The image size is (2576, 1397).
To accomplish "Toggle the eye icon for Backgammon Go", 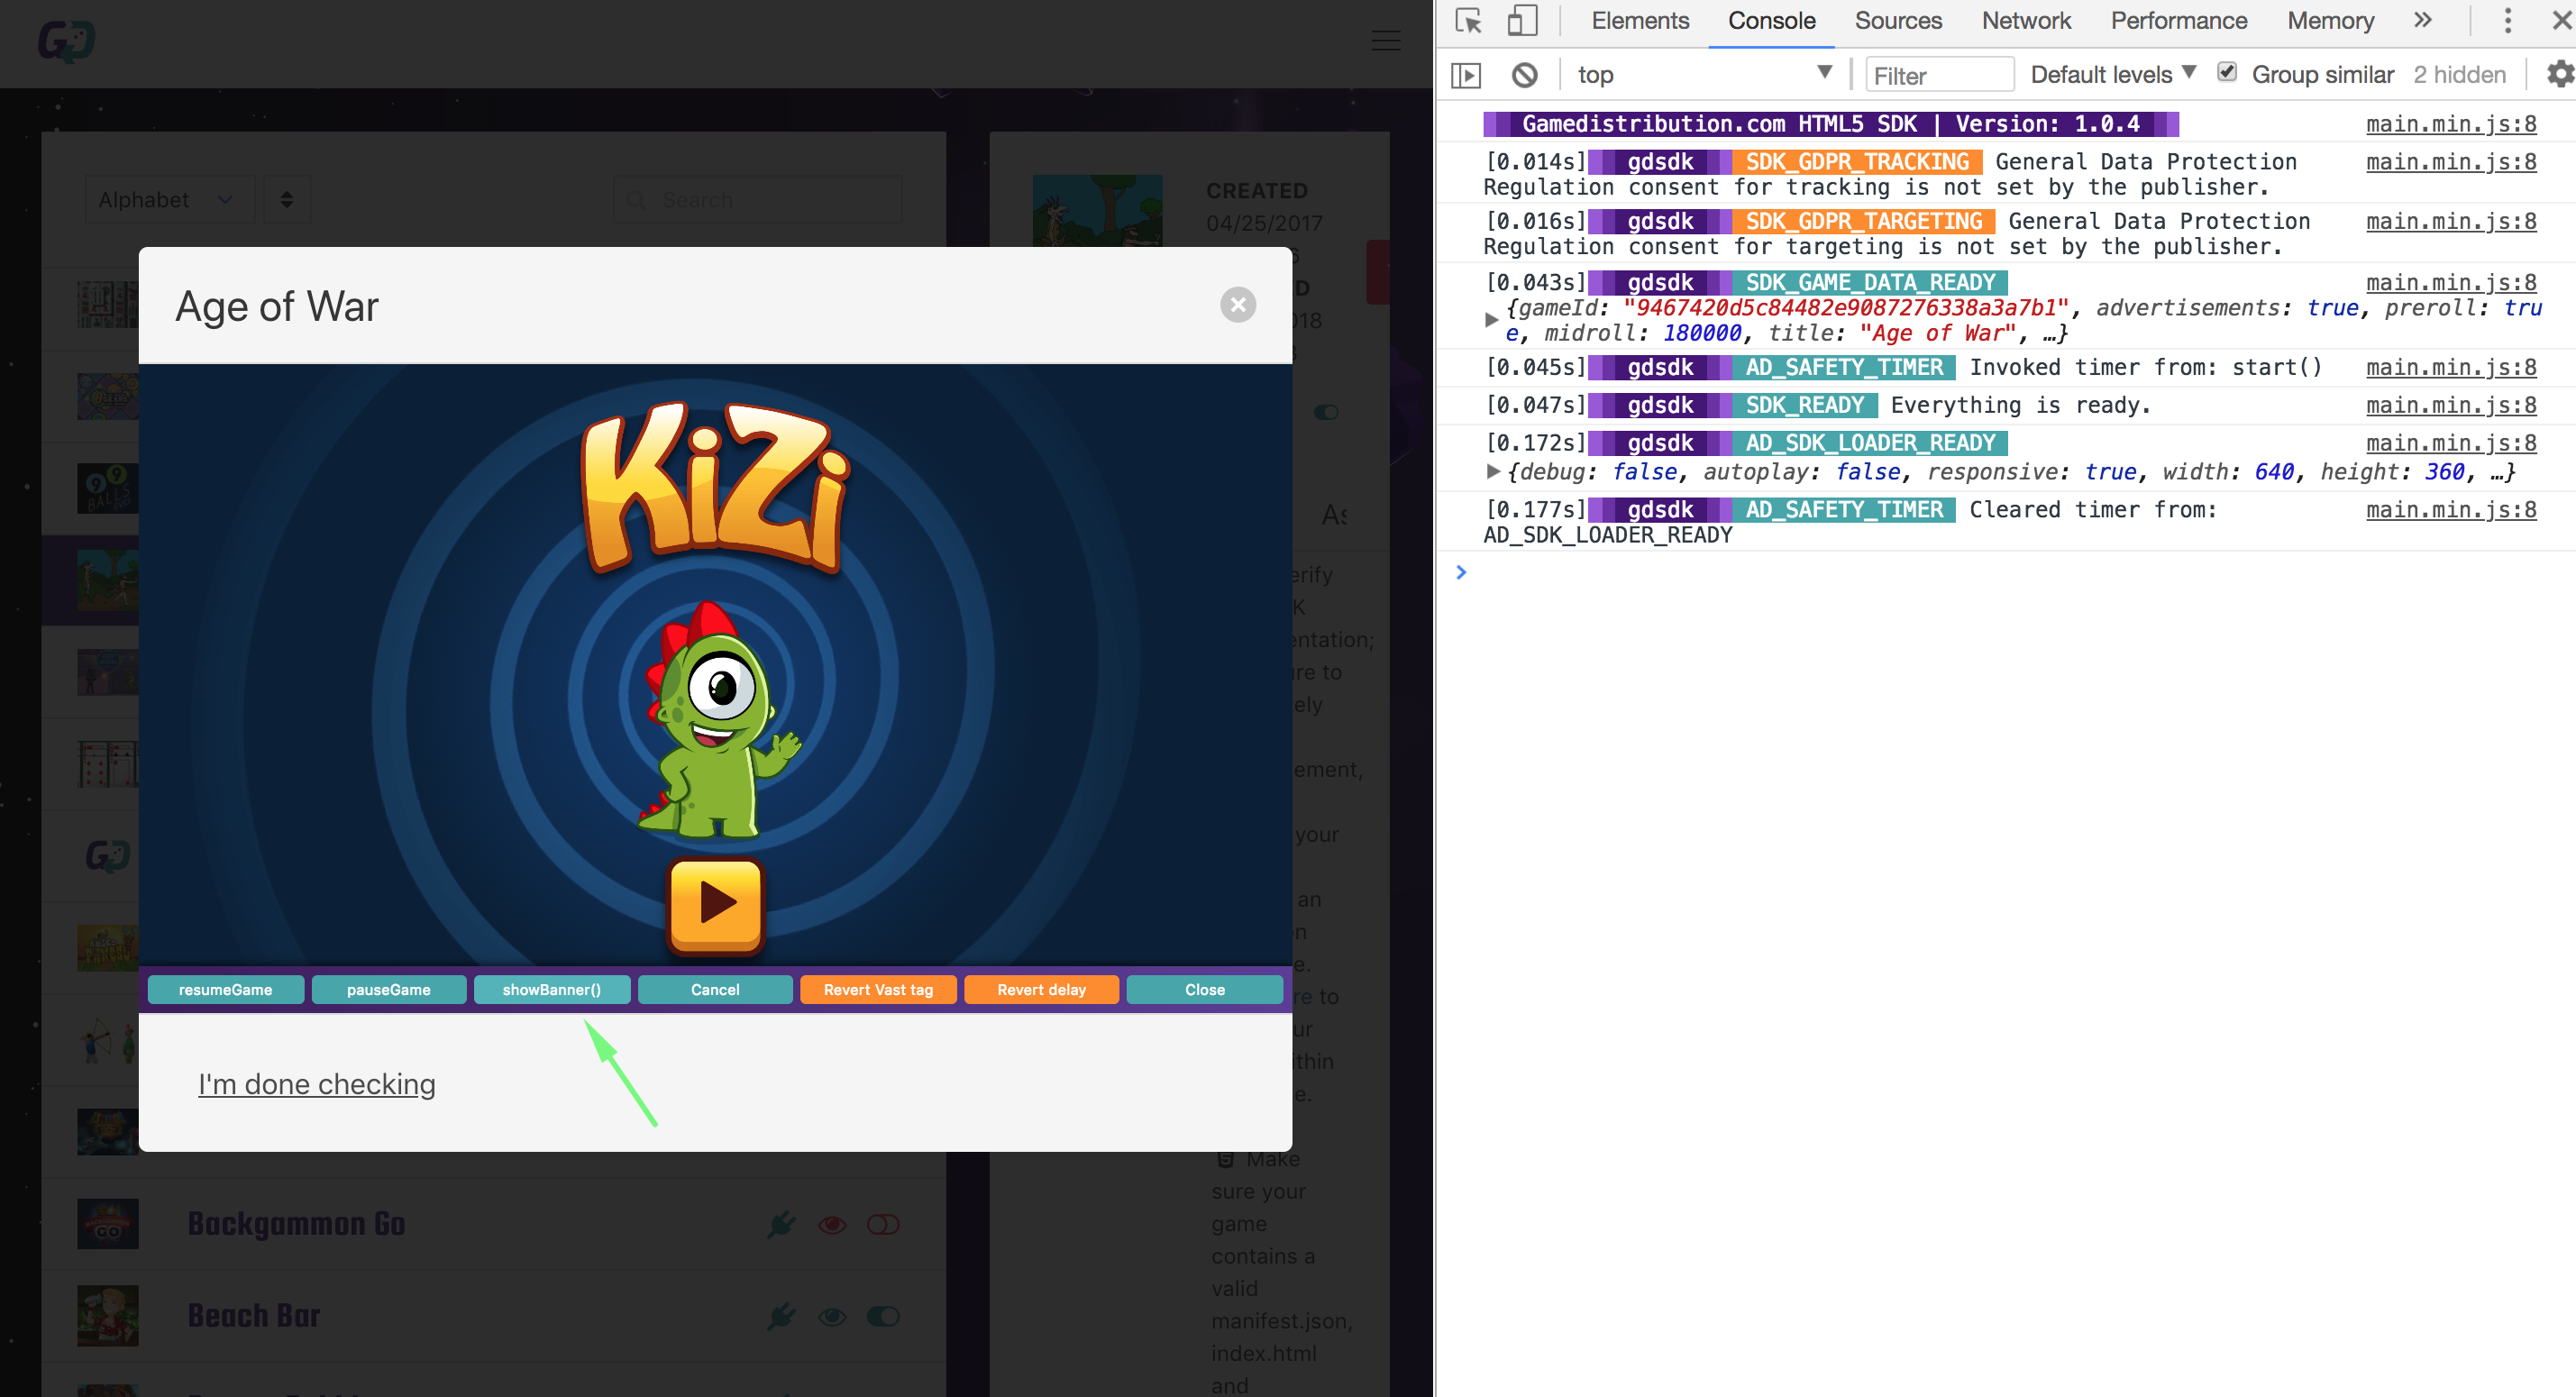I will point(832,1225).
